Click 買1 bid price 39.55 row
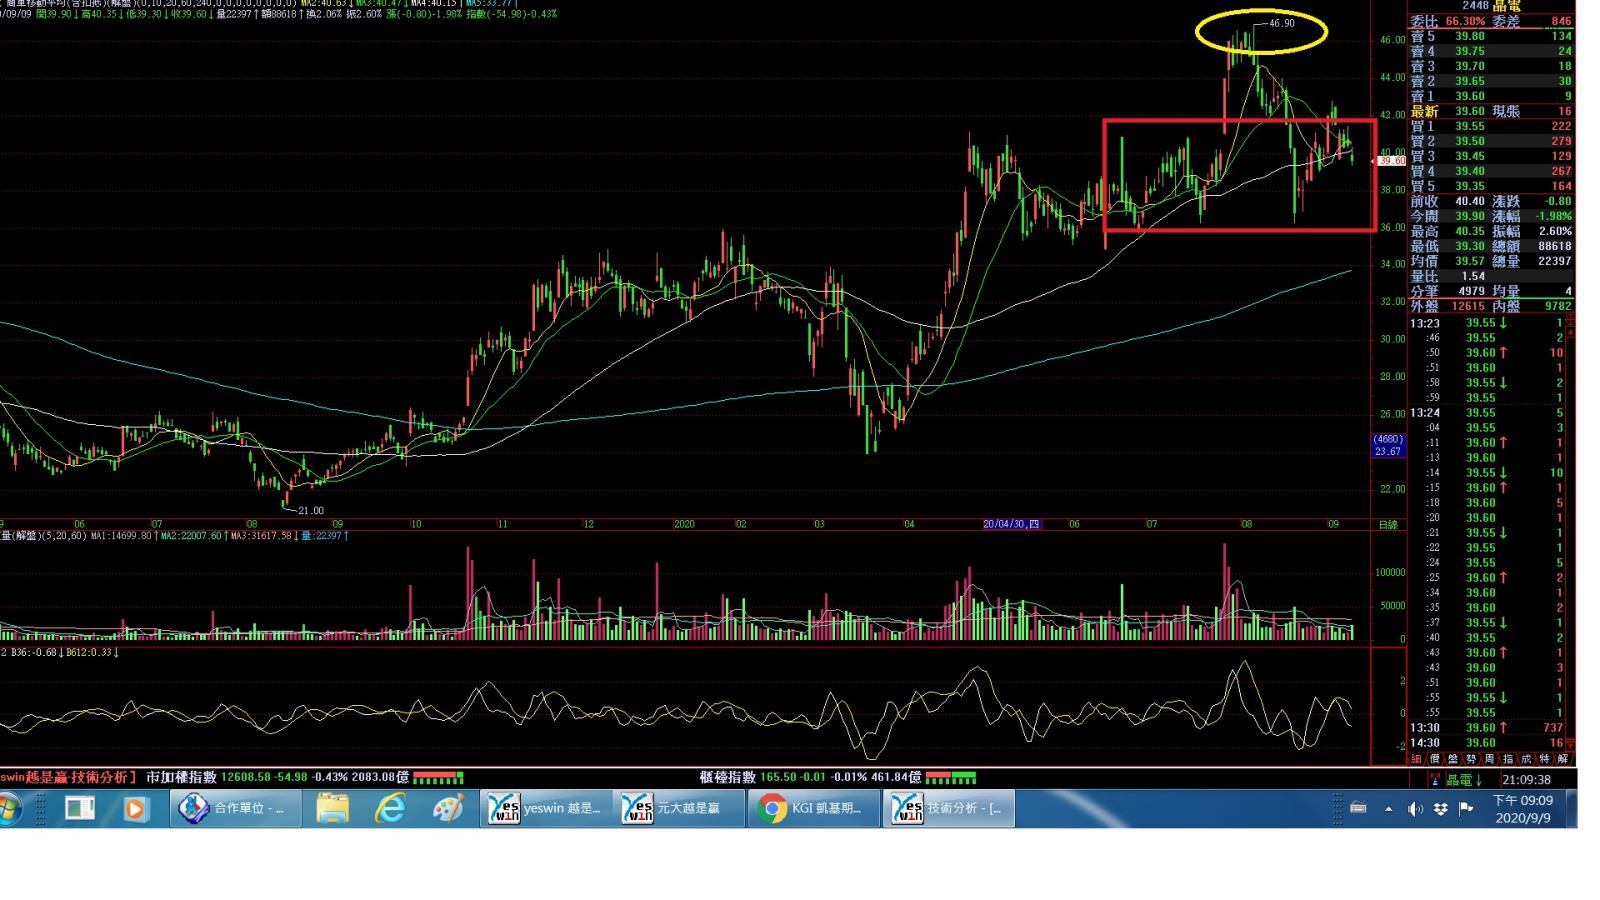The image size is (1600, 900). [1491, 126]
